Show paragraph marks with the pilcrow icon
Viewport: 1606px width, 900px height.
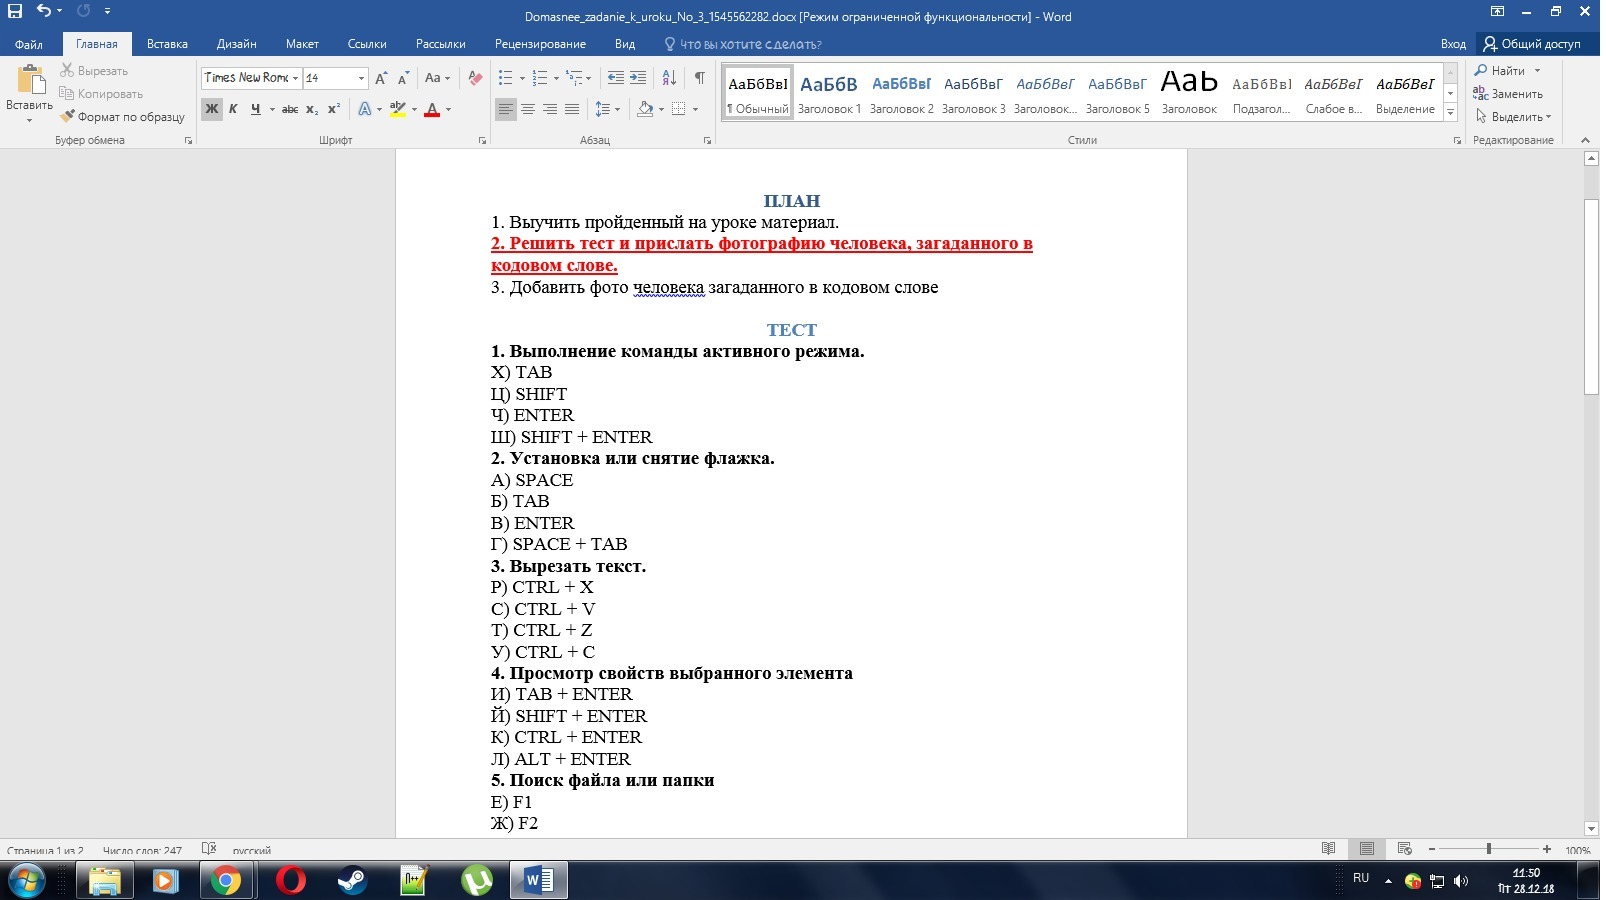coord(699,78)
